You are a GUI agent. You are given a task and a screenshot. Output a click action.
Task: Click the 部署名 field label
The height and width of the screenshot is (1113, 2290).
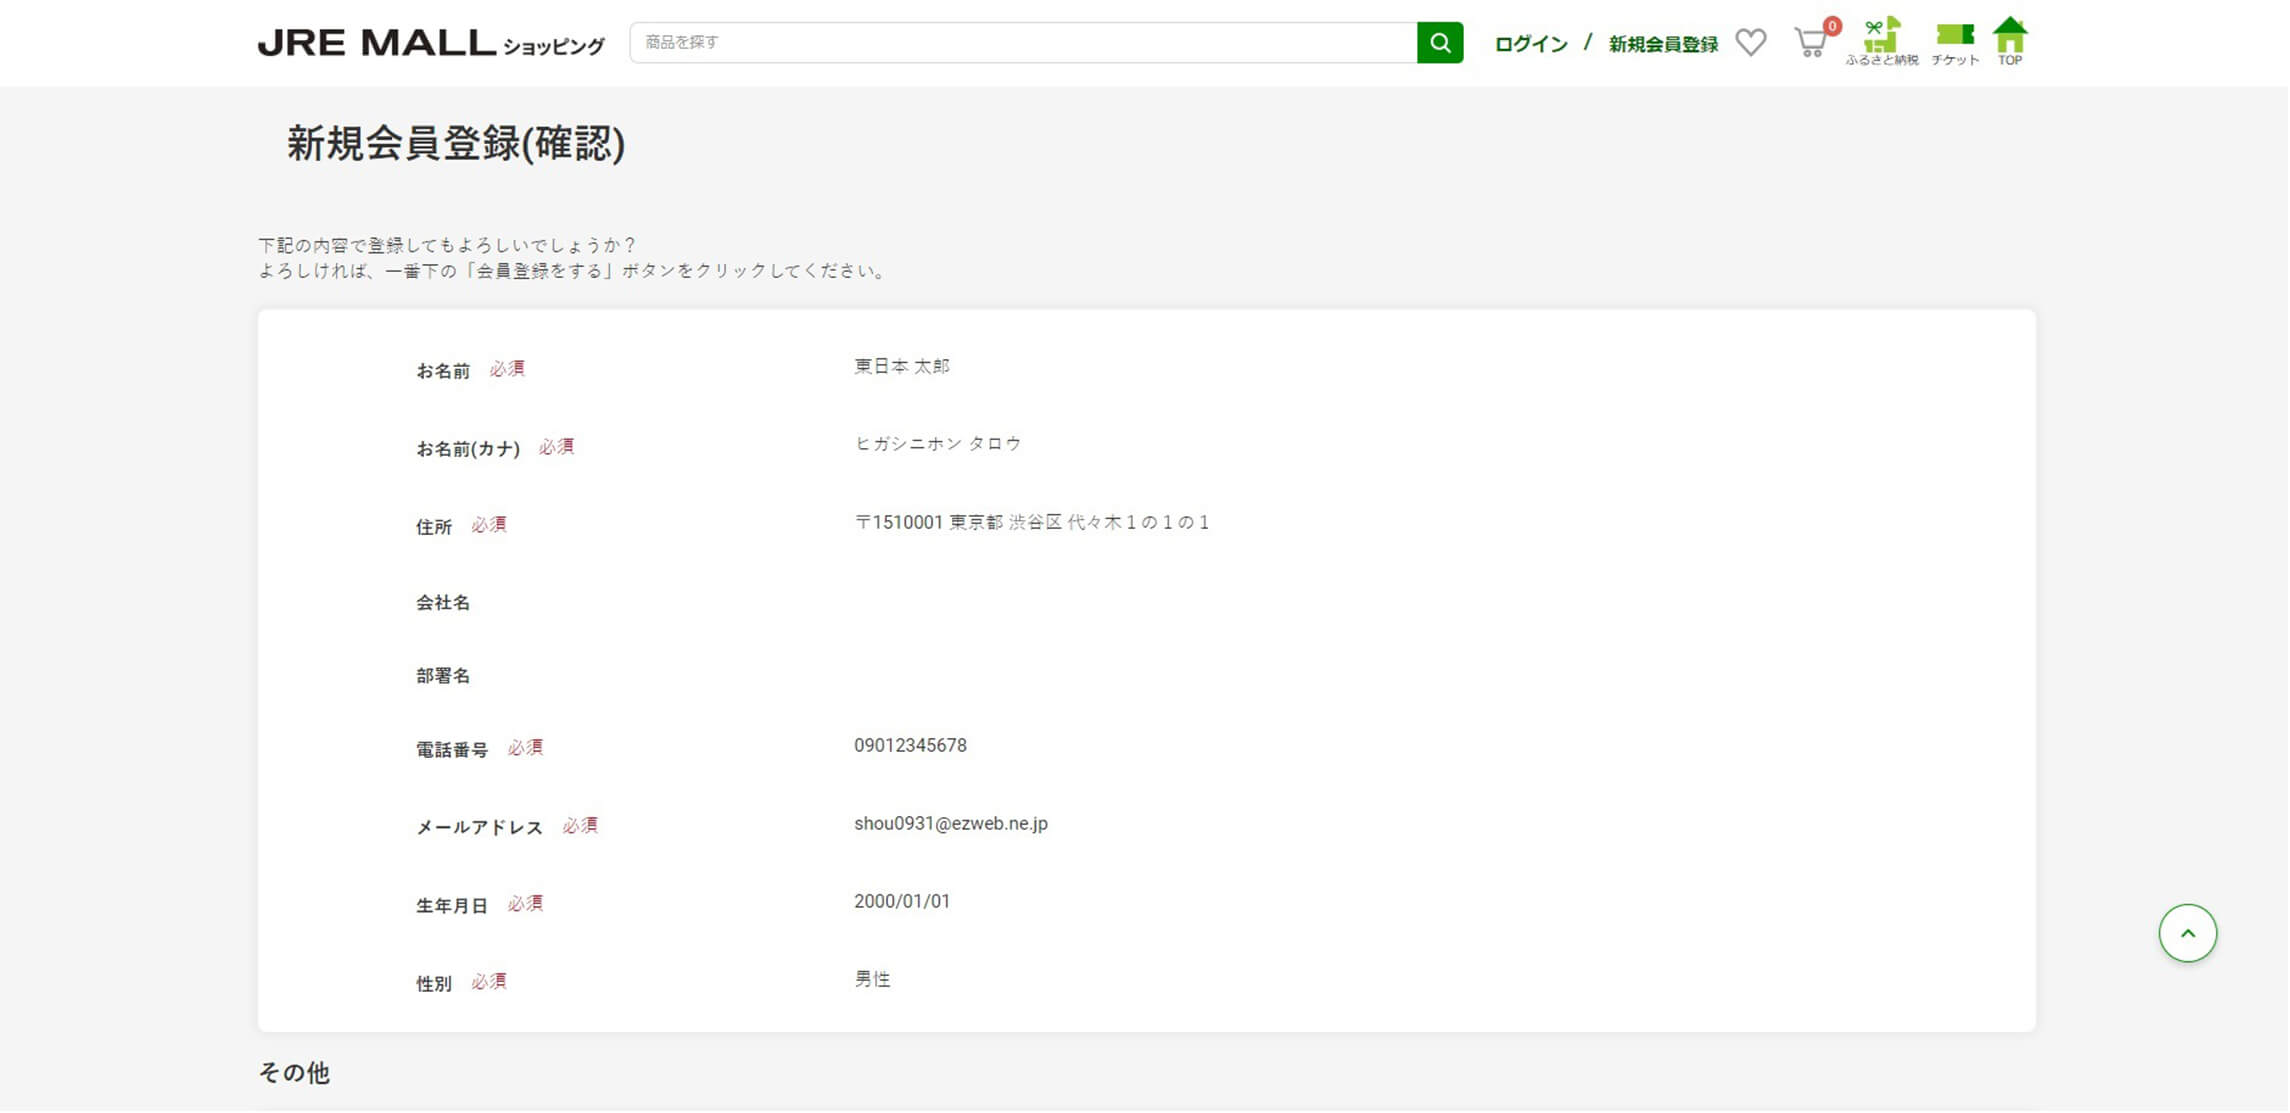click(x=443, y=676)
